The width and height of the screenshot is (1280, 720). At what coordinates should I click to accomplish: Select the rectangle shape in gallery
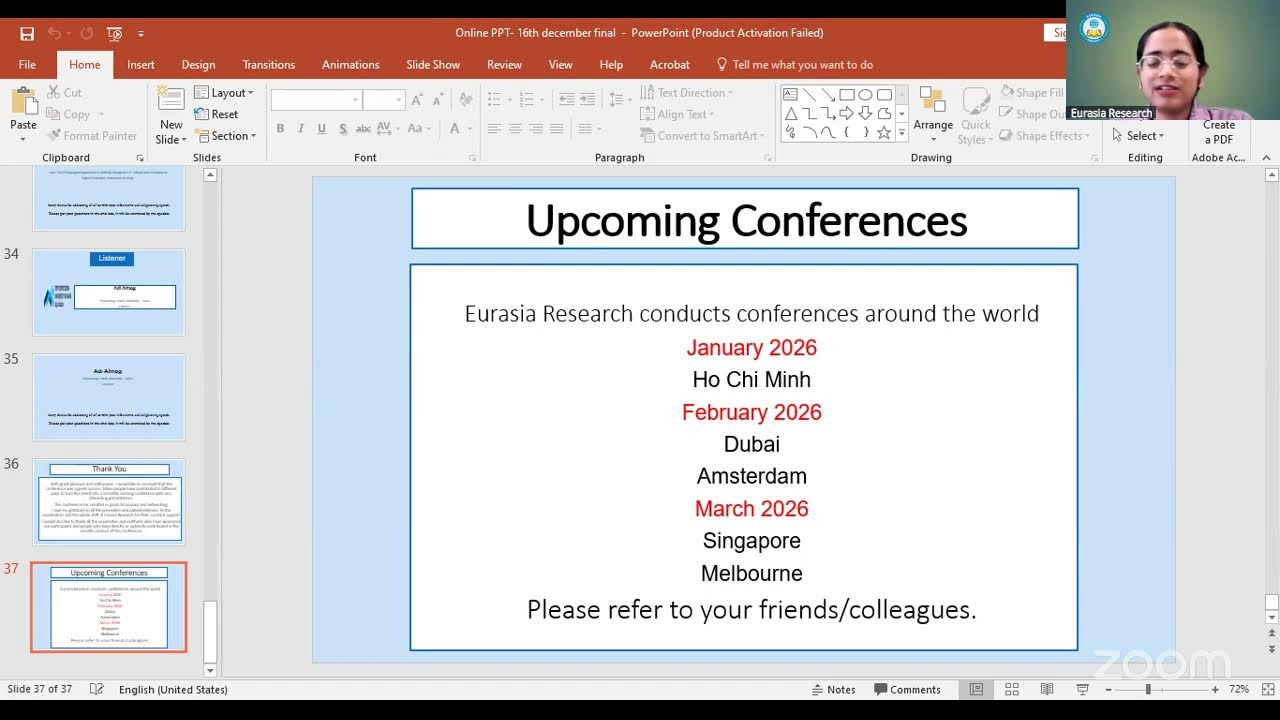tap(847, 95)
